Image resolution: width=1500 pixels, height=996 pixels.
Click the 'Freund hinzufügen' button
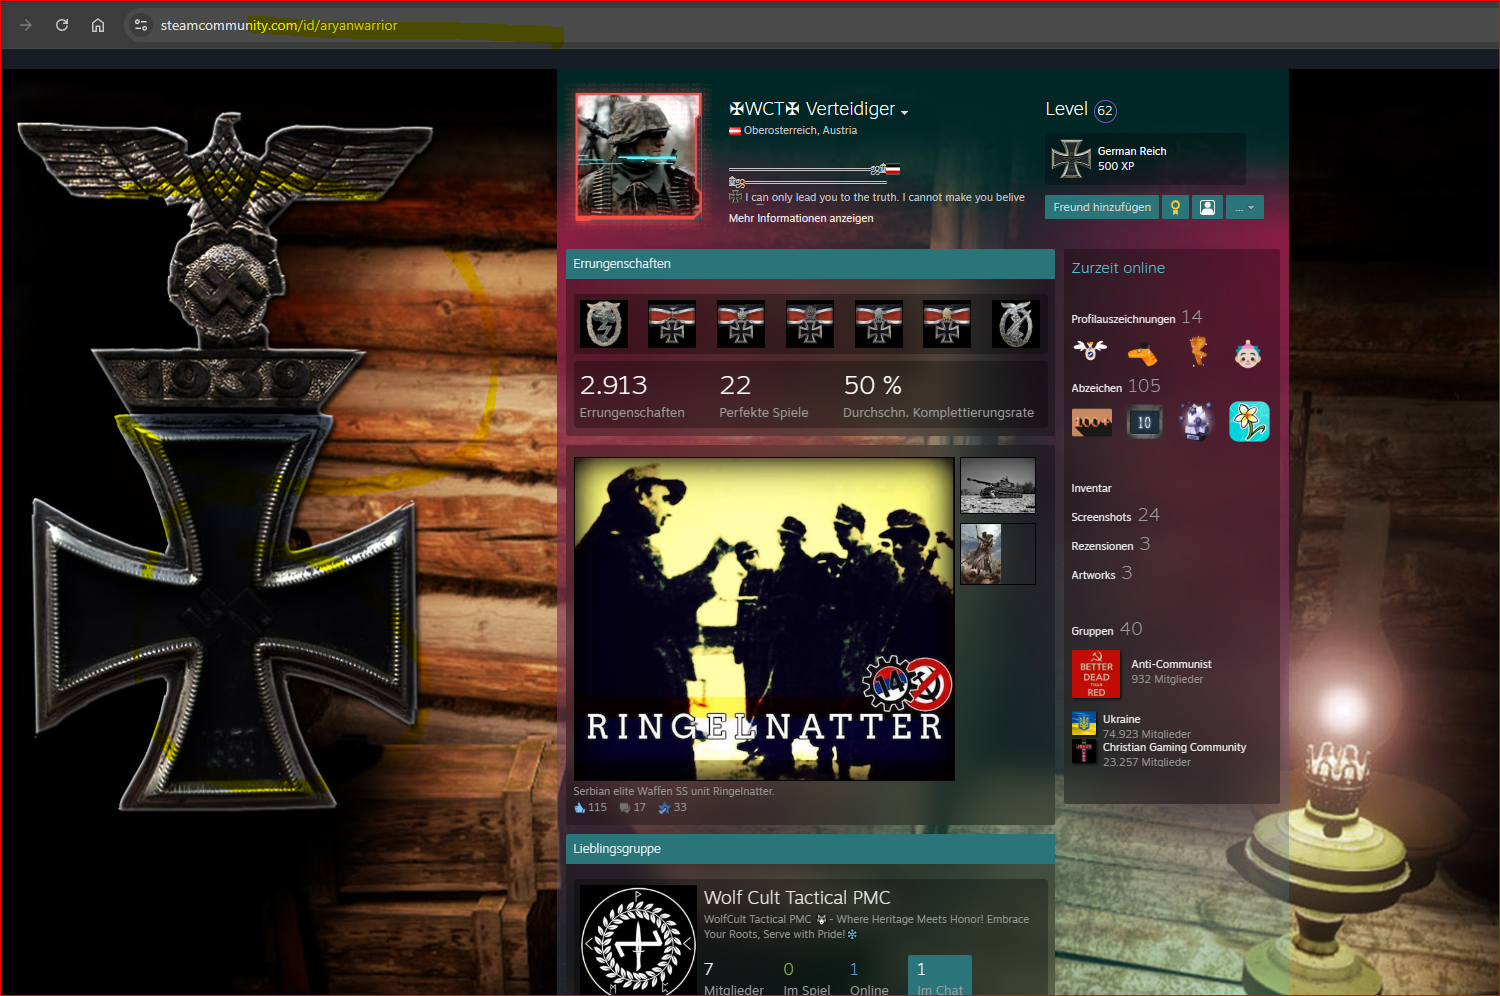coord(1101,207)
